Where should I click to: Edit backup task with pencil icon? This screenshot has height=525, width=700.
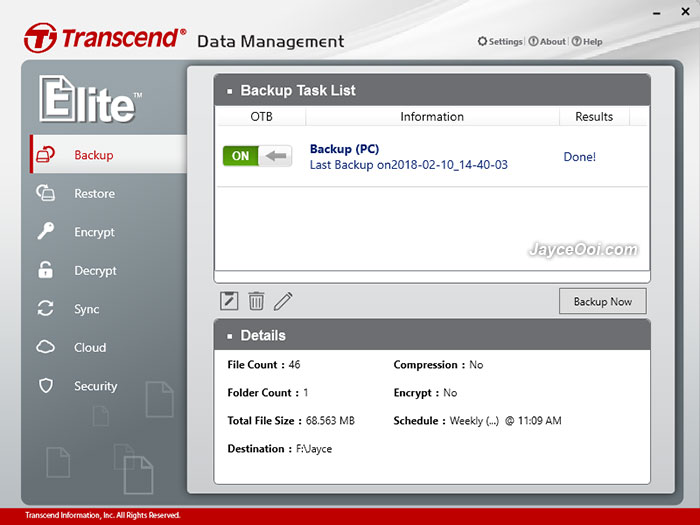[283, 301]
